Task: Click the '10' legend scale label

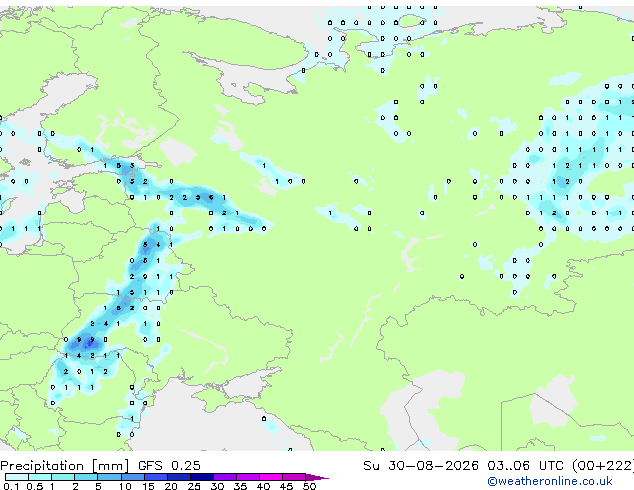Action: pyautogui.click(x=125, y=486)
